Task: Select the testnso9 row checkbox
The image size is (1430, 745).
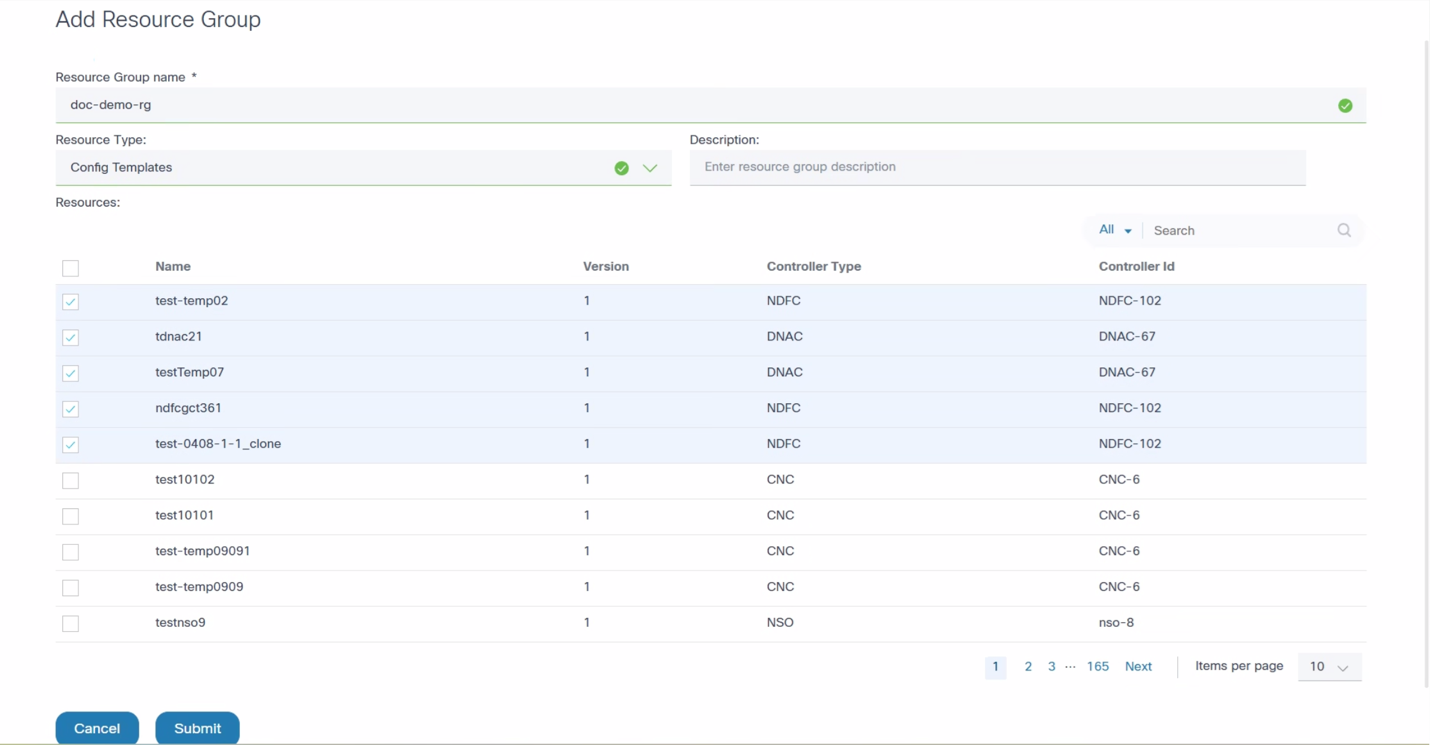Action: point(70,624)
